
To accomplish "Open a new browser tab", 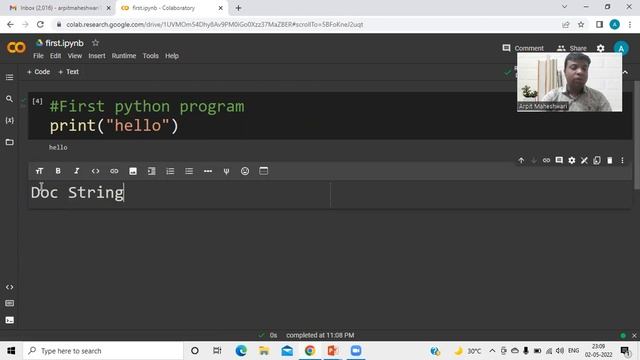I will point(238,8).
